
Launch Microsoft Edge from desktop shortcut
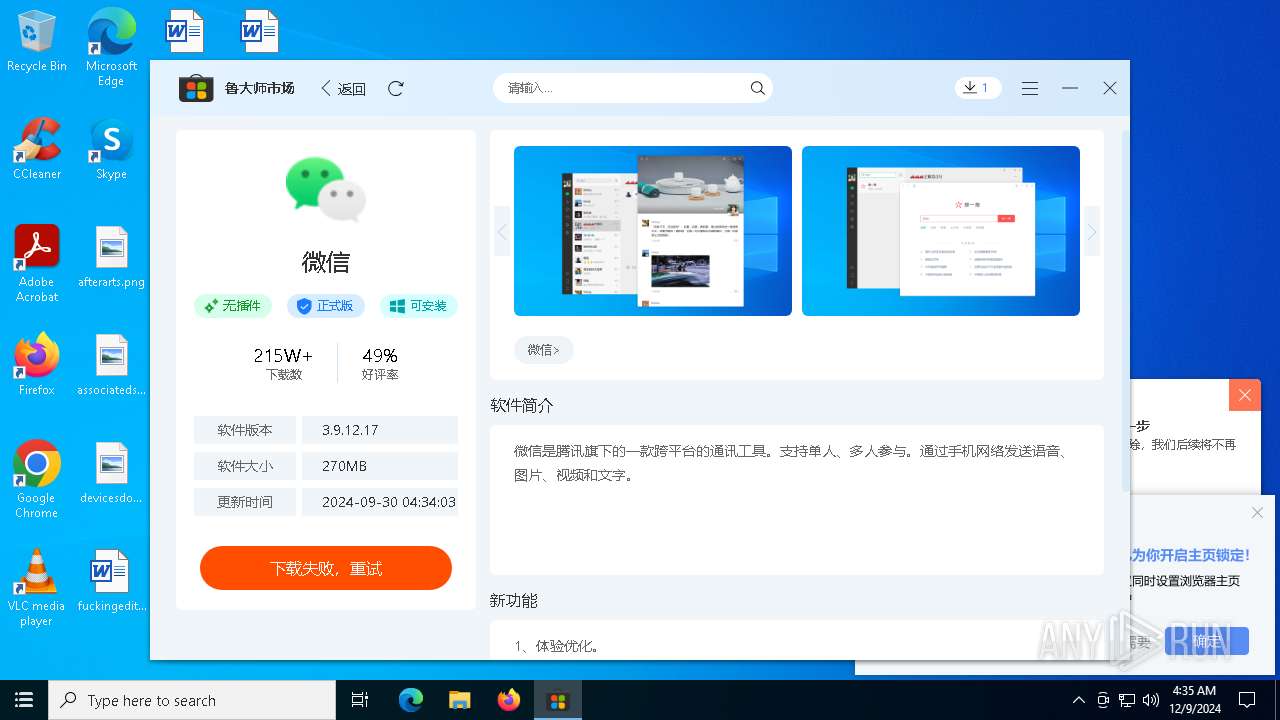tap(111, 47)
